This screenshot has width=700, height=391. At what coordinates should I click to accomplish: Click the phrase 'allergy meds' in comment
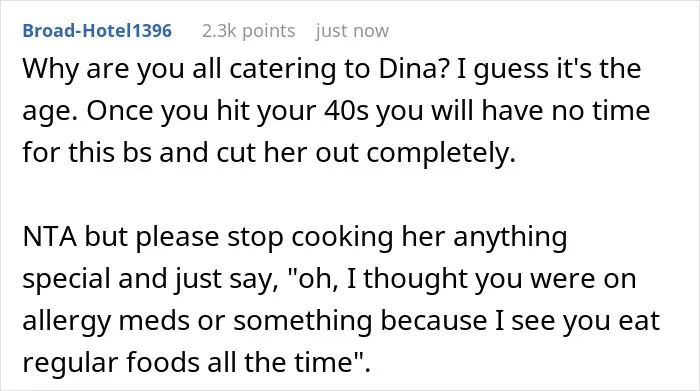pyautogui.click(x=106, y=320)
